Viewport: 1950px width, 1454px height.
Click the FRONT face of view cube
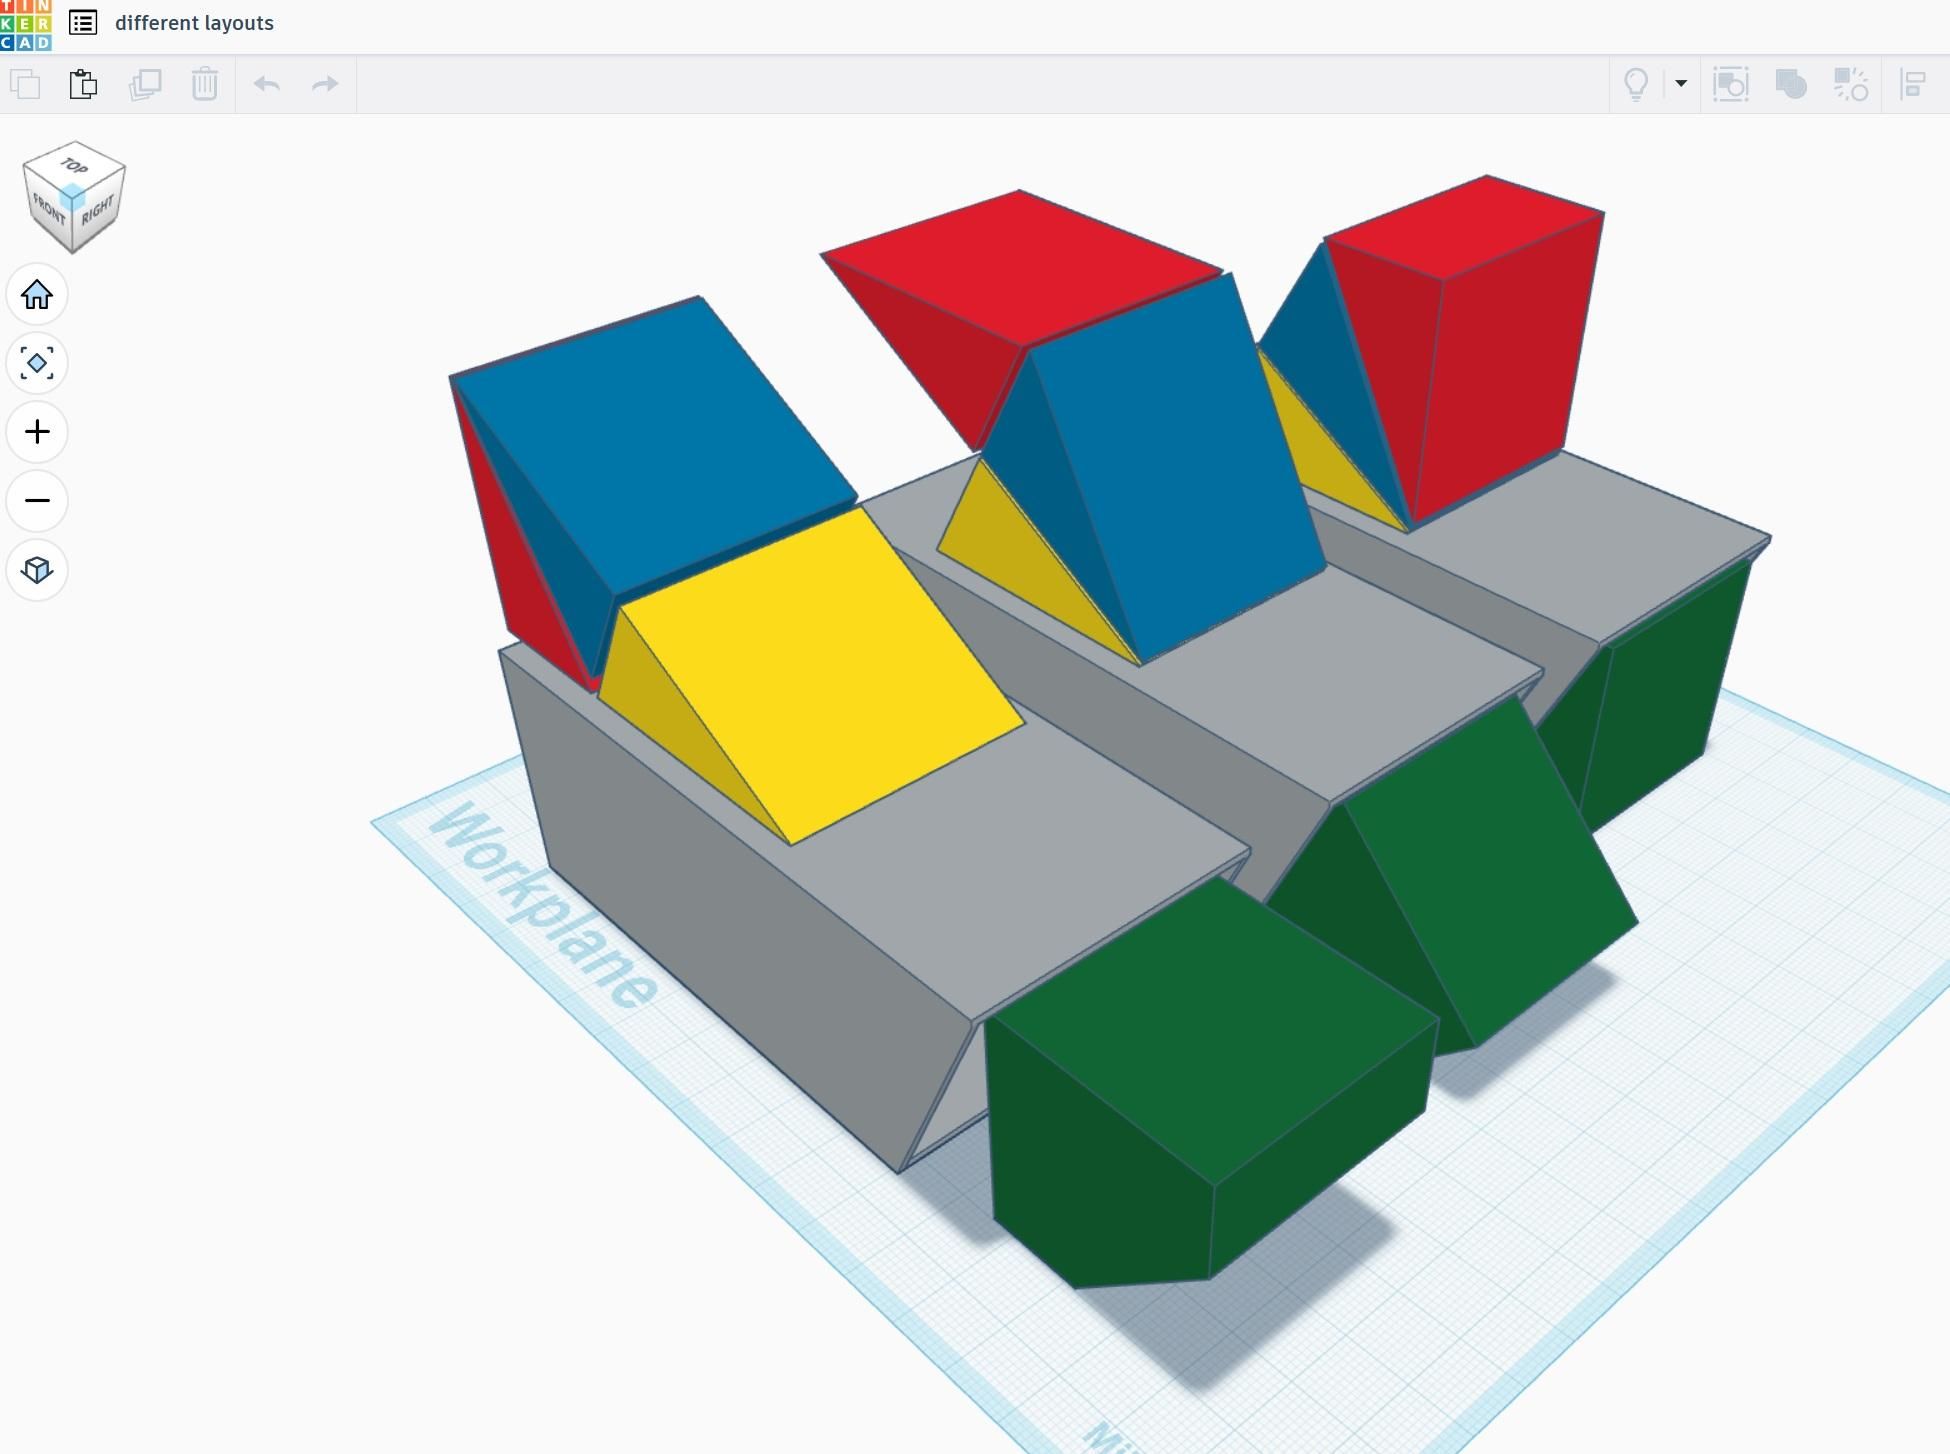point(47,210)
